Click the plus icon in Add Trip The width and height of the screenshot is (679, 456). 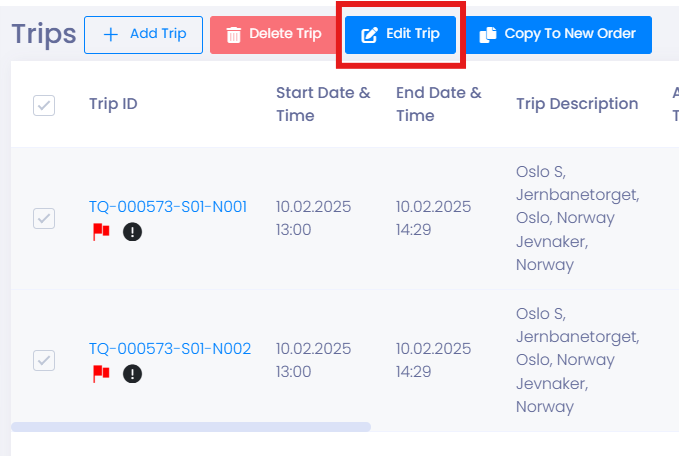111,35
